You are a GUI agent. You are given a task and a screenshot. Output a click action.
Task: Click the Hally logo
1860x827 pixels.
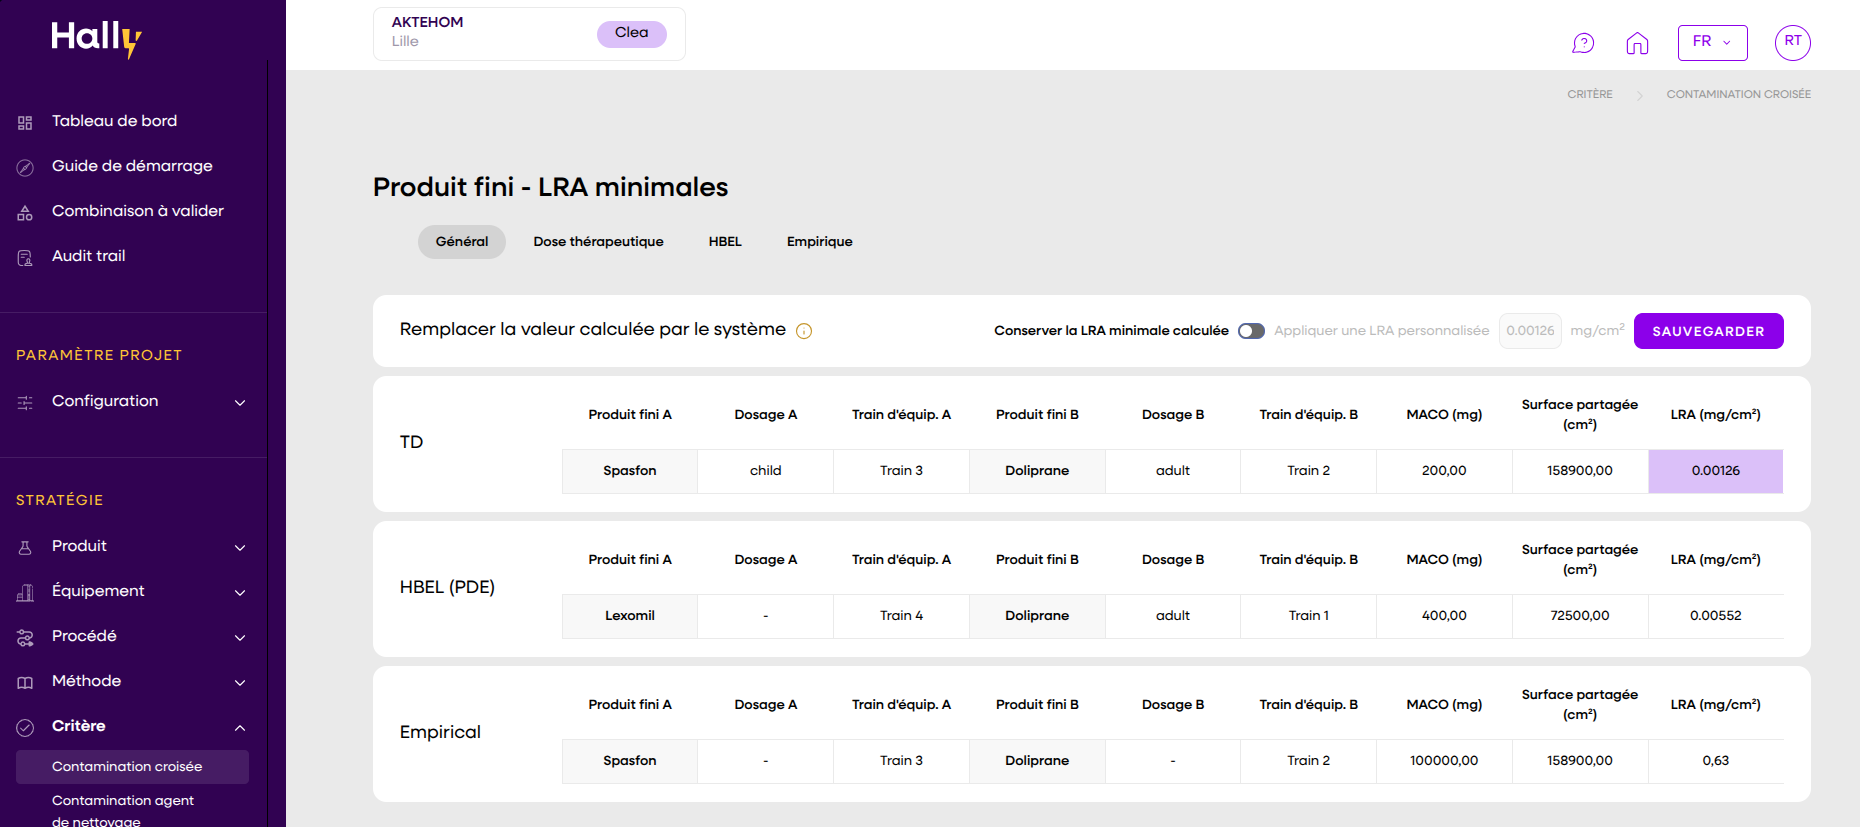tap(96, 38)
